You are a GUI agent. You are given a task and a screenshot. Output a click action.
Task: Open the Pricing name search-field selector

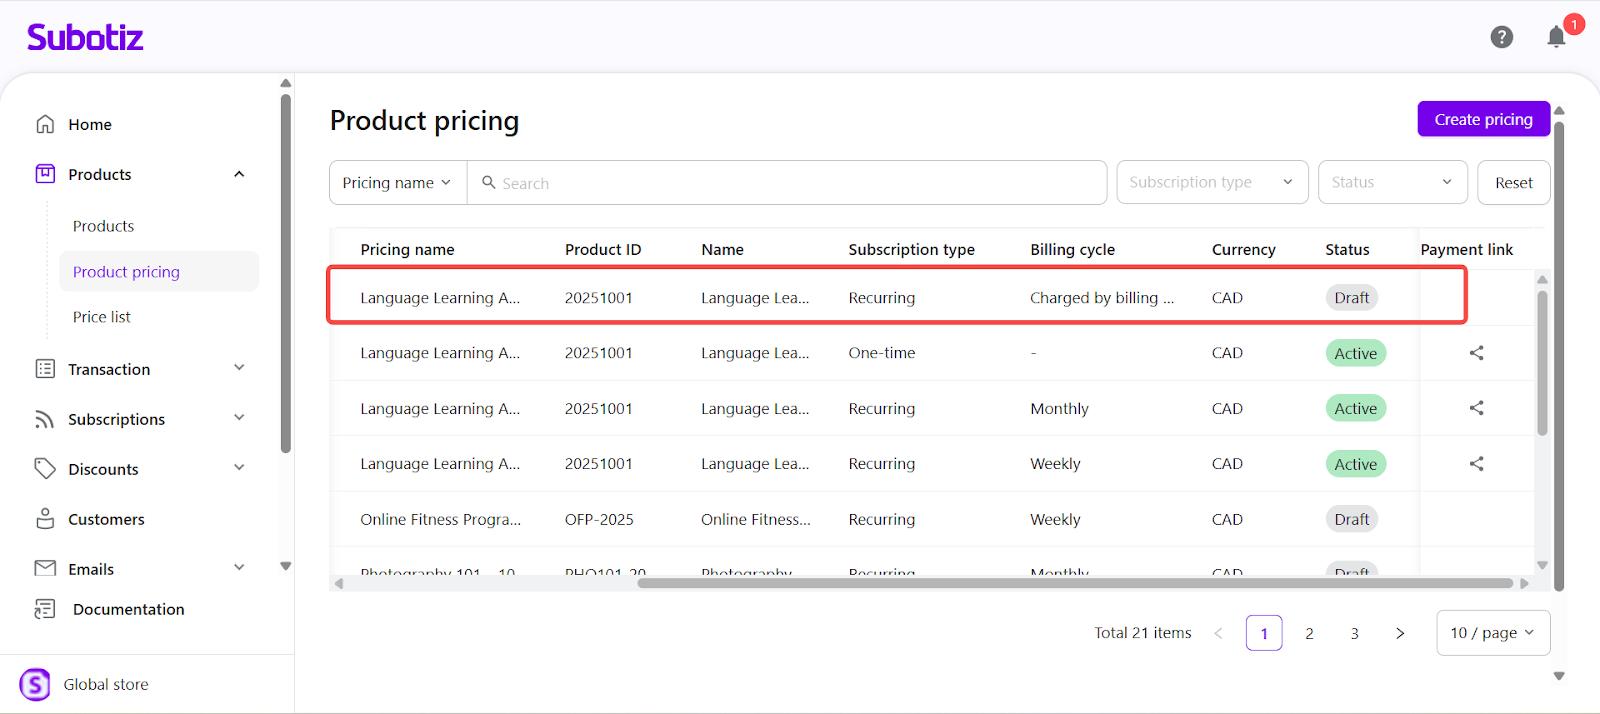click(x=397, y=183)
